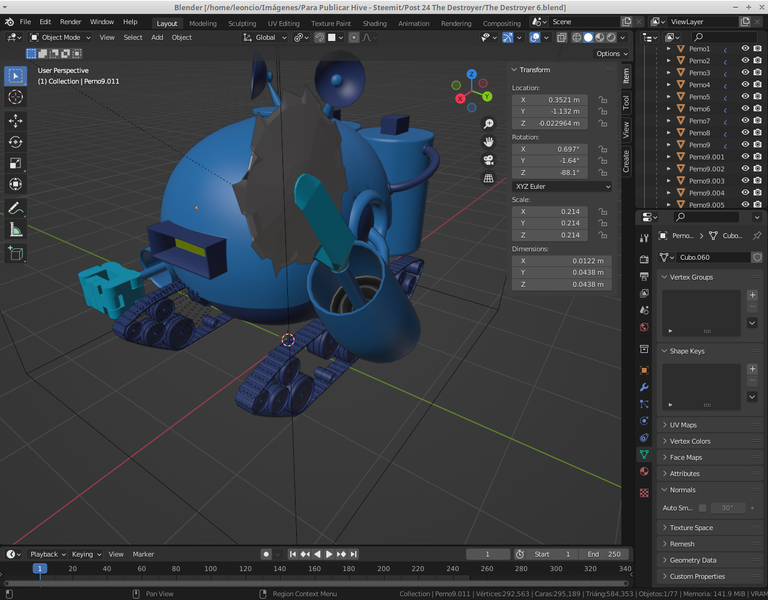
Task: Open Object Mode dropdown
Action: click(x=60, y=37)
